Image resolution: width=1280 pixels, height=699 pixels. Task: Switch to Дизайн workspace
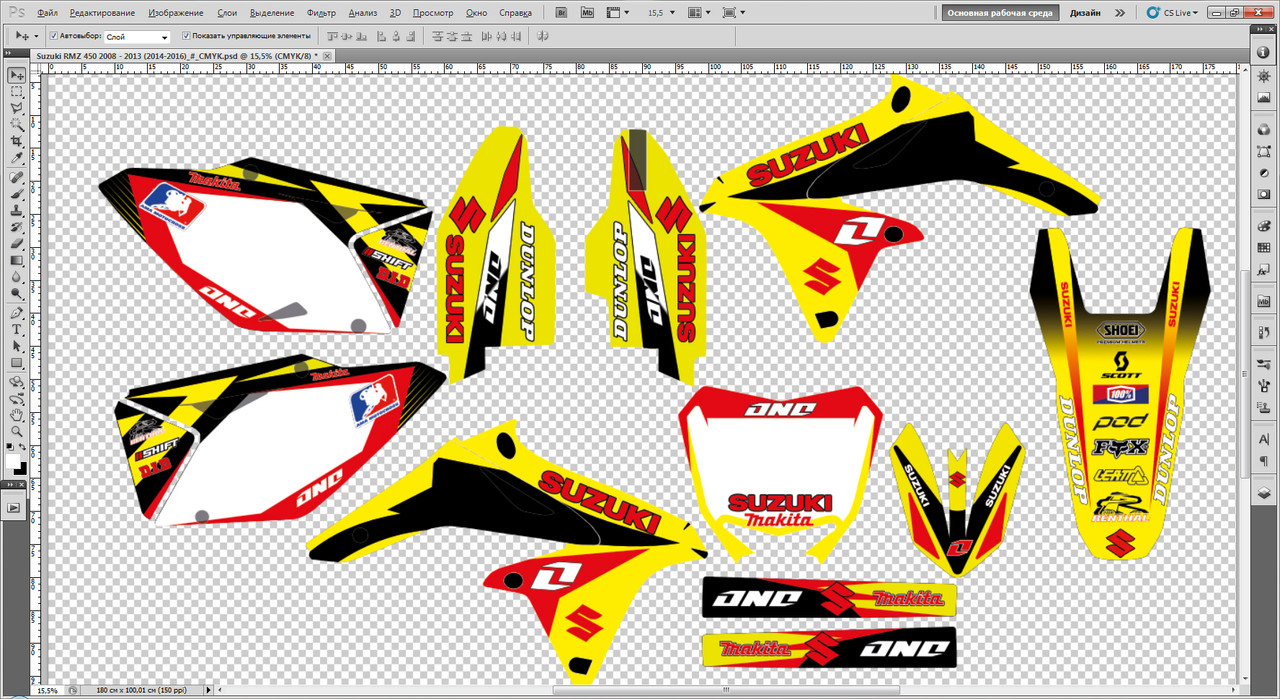(1085, 13)
